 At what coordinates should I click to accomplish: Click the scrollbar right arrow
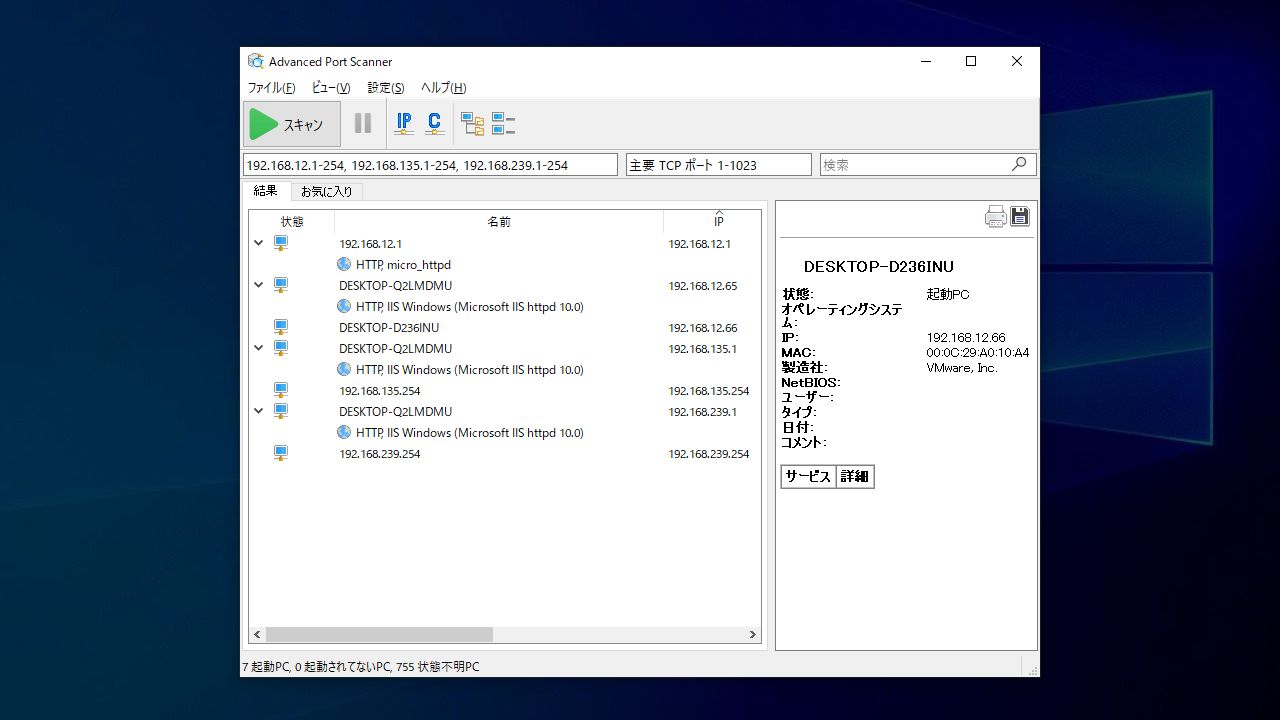coord(753,634)
